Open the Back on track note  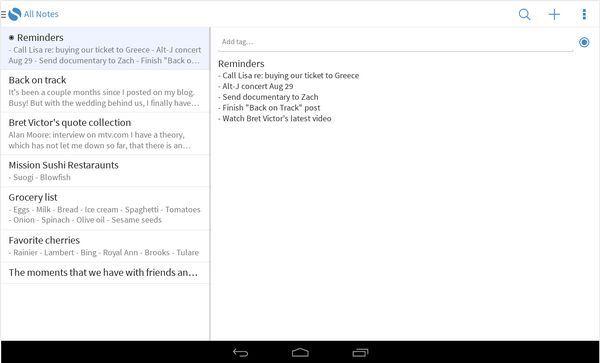pos(105,91)
